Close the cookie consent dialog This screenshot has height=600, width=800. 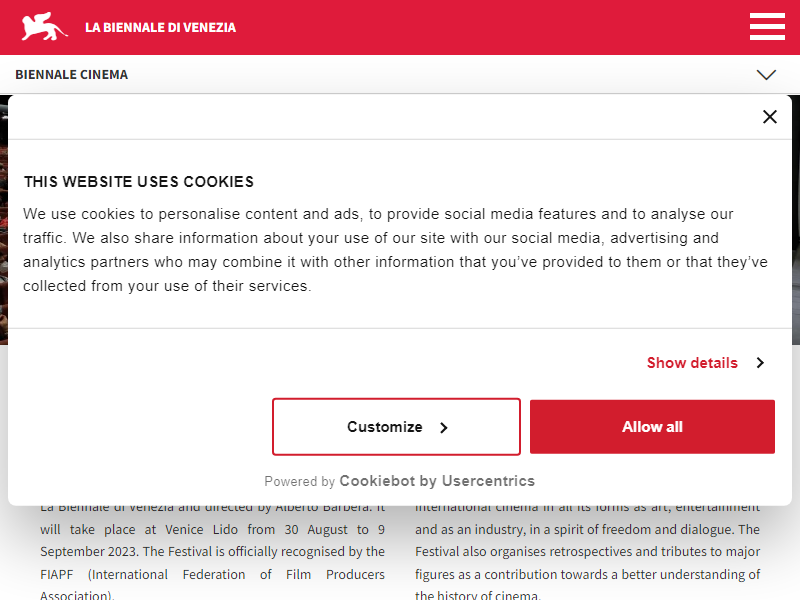click(769, 117)
